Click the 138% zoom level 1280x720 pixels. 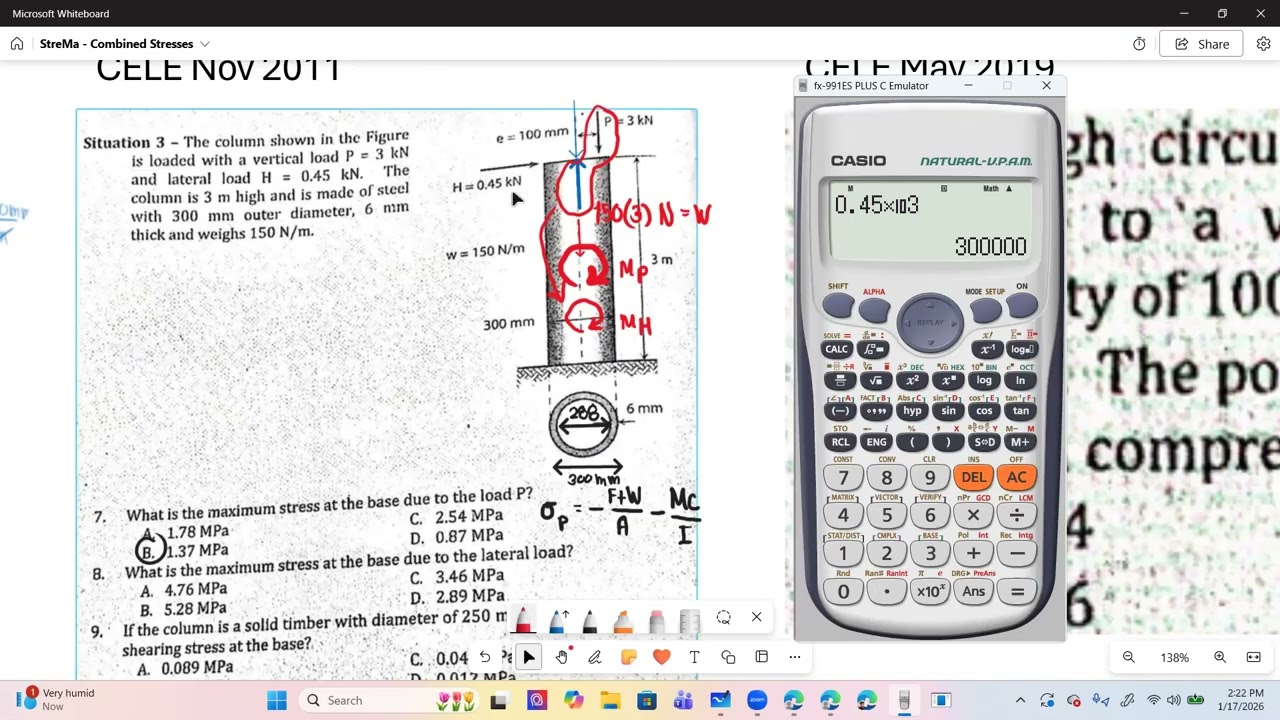point(1174,658)
